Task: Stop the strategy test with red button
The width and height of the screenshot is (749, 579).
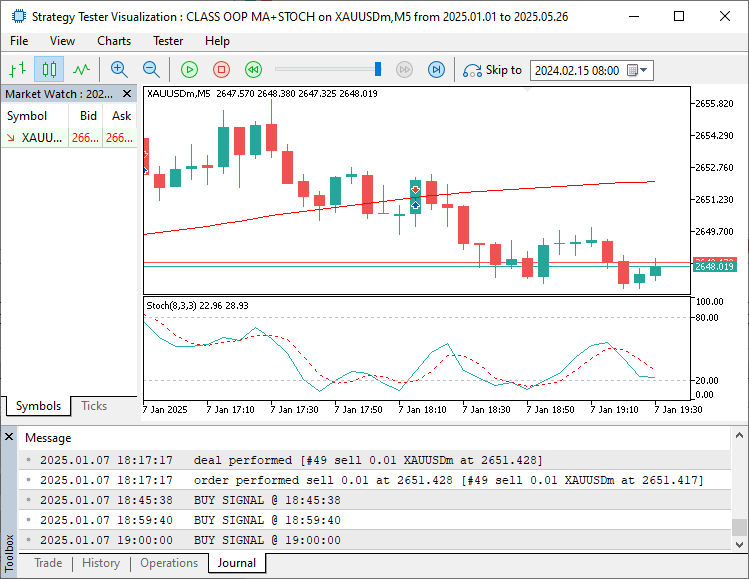Action: [x=222, y=70]
